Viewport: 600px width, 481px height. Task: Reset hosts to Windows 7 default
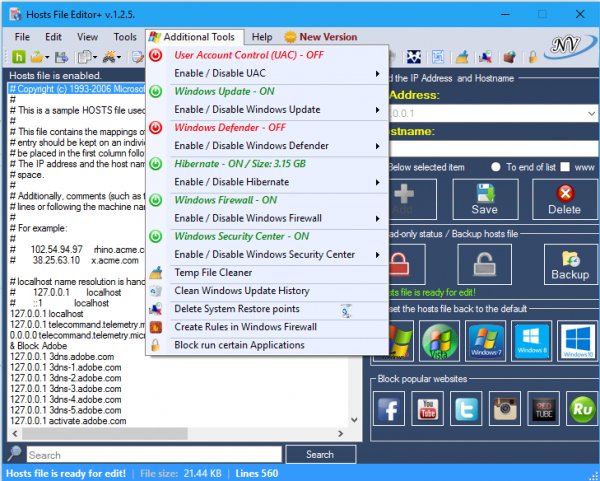pos(485,341)
